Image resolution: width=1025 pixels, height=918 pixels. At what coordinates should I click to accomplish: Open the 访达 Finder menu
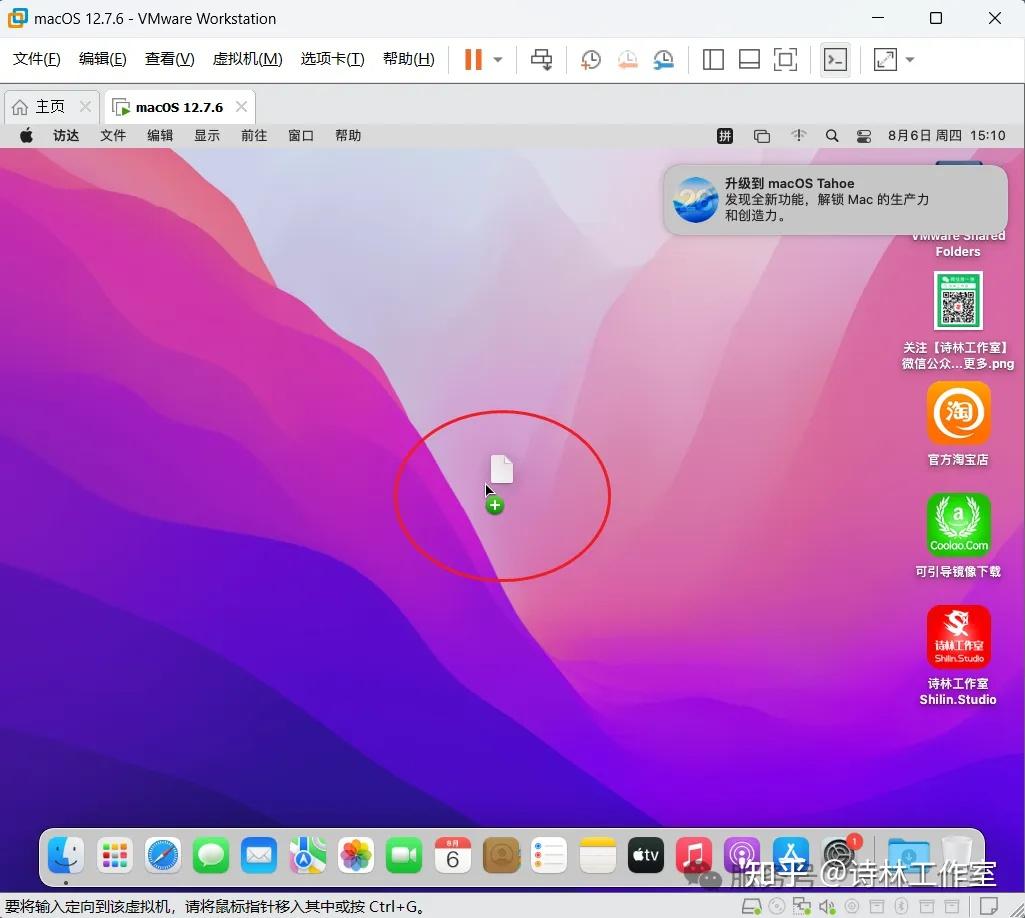pyautogui.click(x=66, y=135)
